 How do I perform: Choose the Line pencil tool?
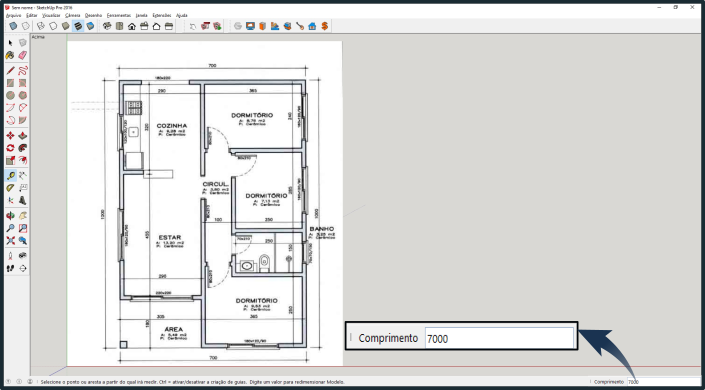(10, 71)
